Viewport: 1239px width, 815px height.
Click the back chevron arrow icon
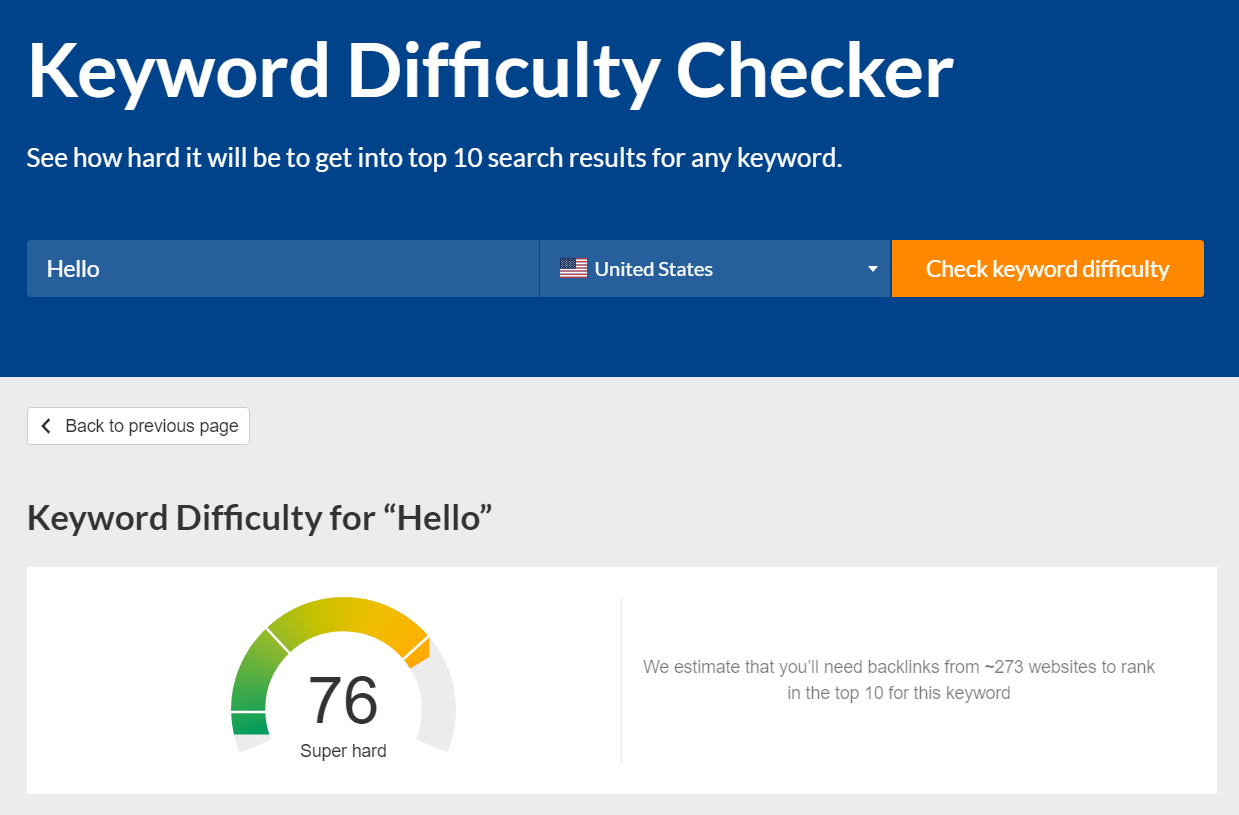tap(46, 426)
